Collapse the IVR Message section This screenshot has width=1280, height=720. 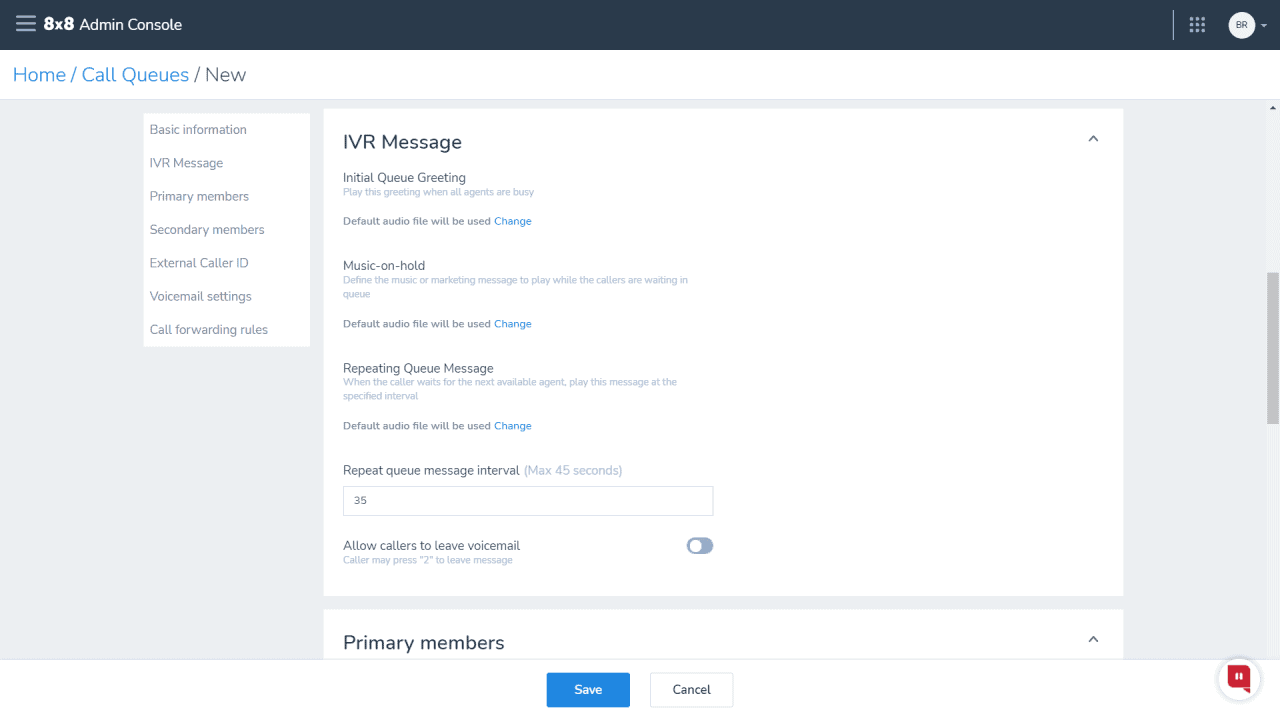(1093, 139)
